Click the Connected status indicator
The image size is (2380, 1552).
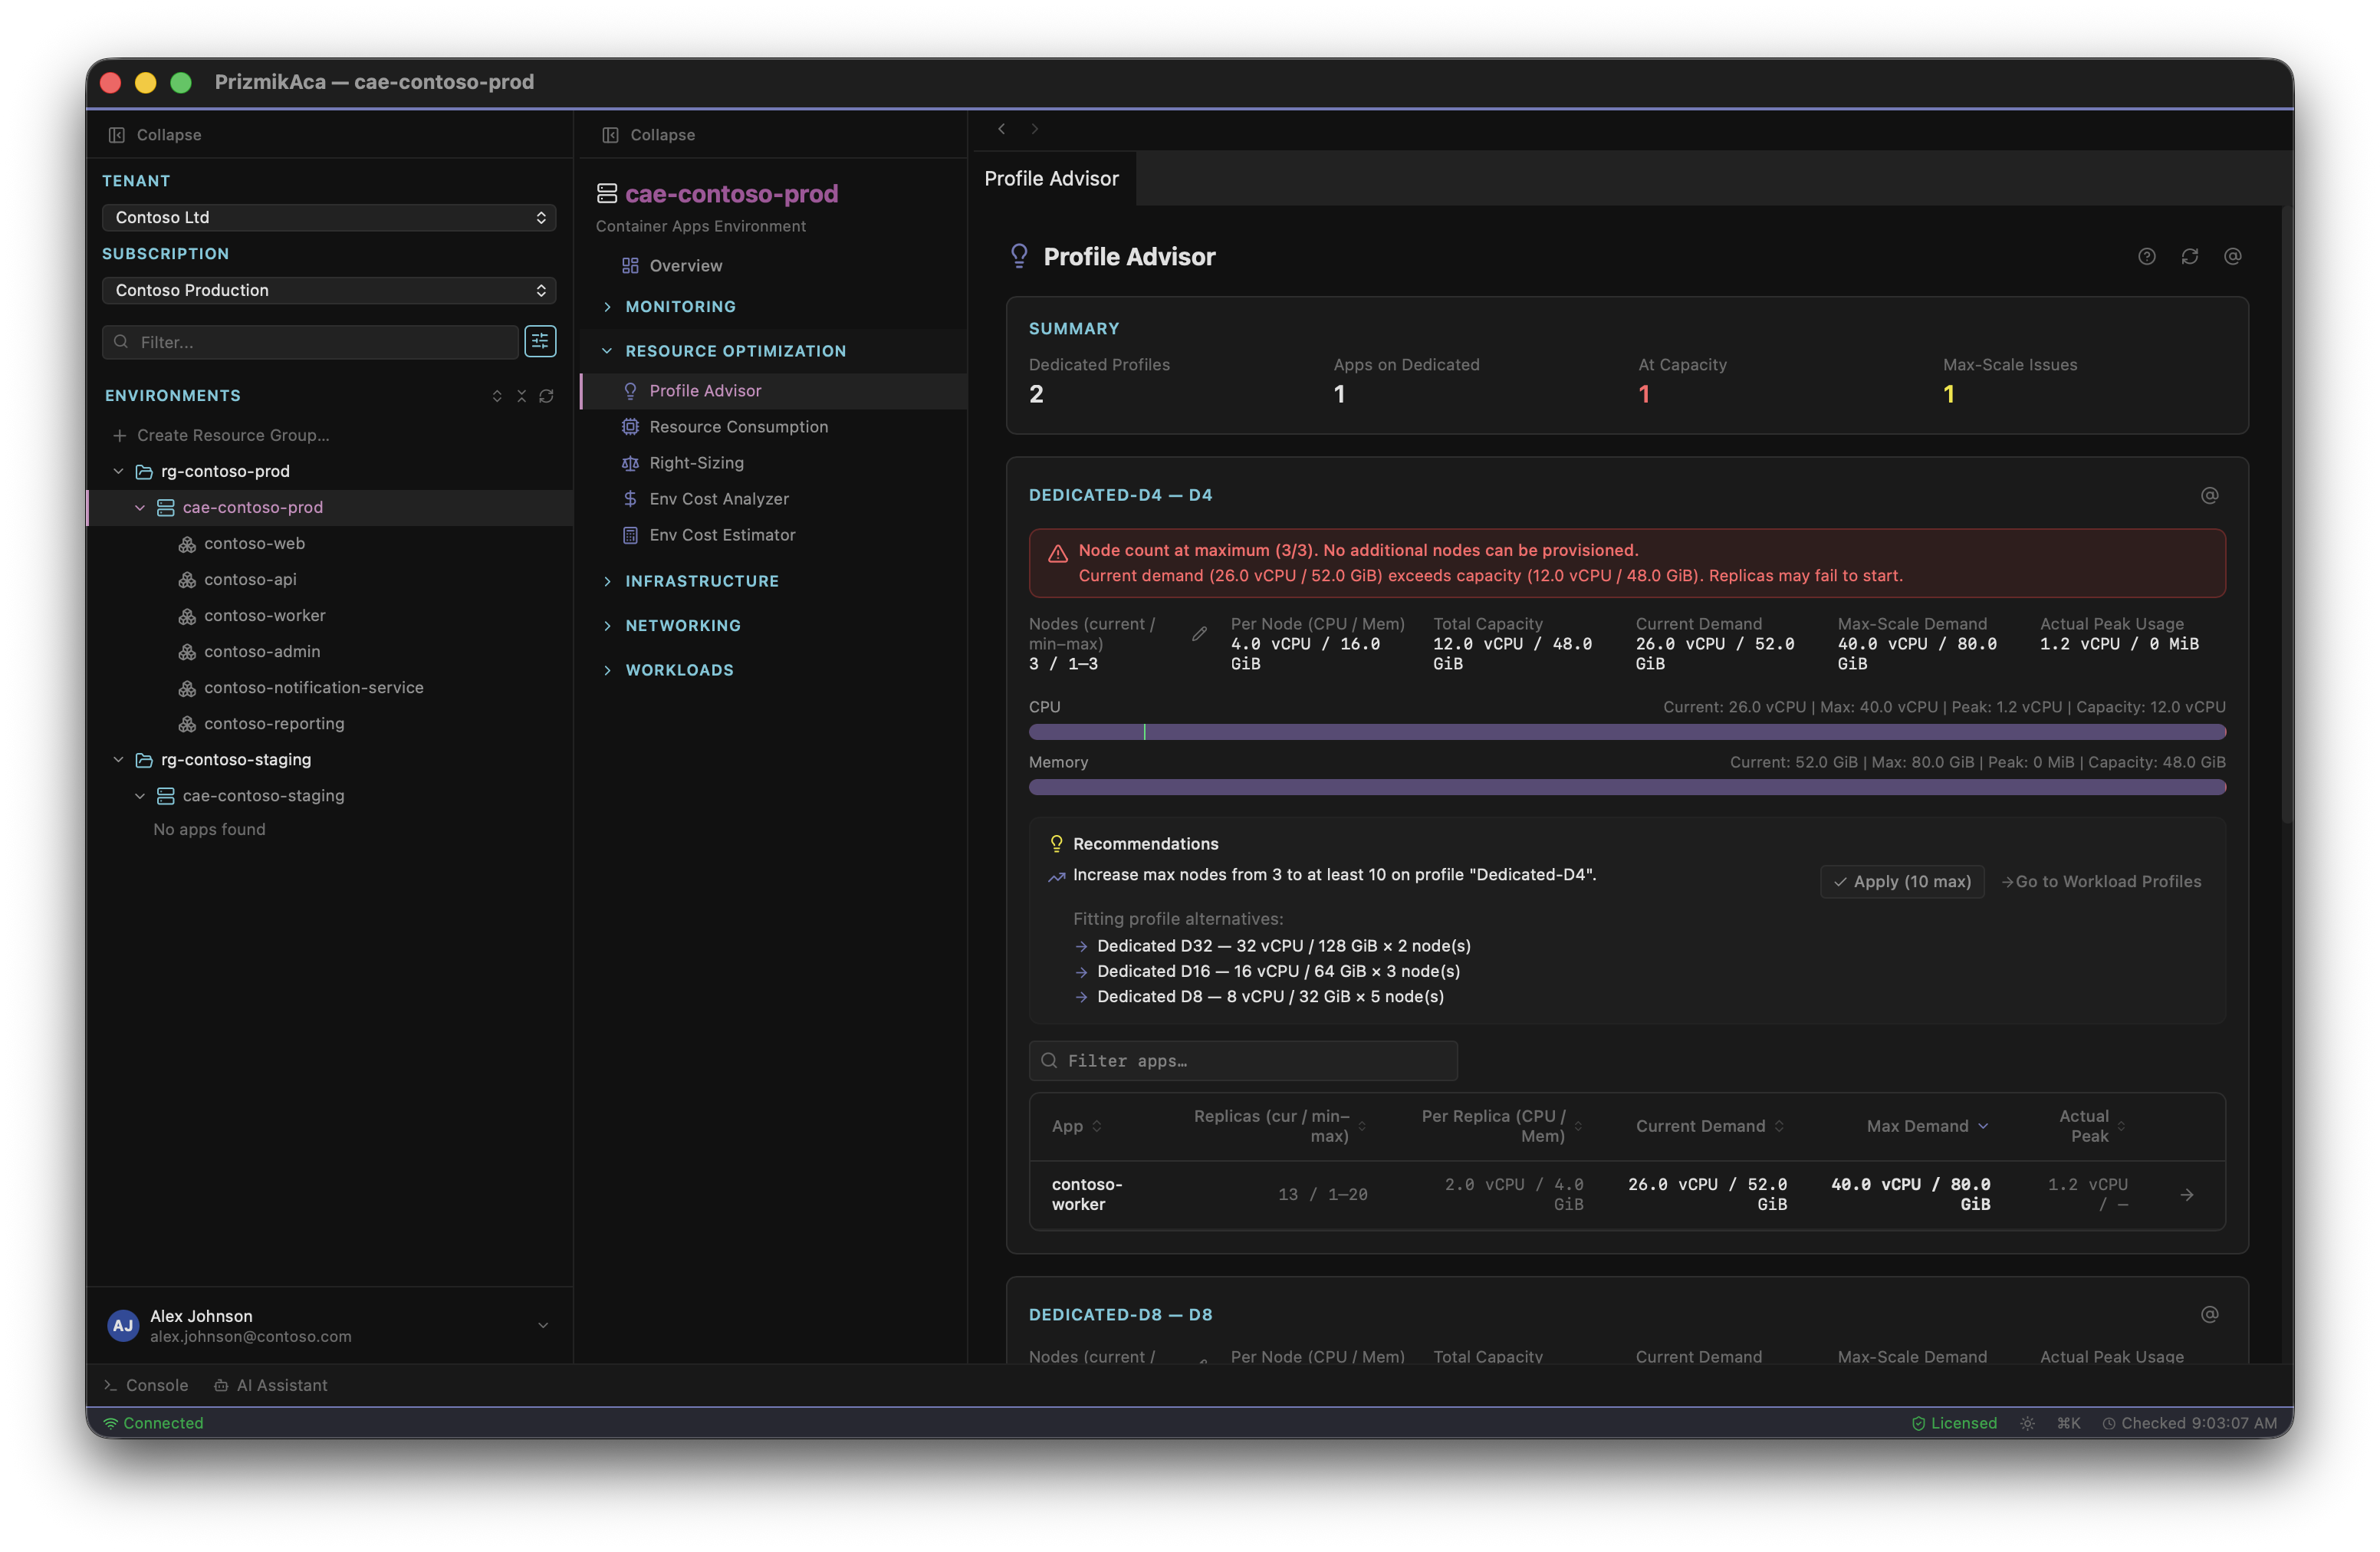153,1423
